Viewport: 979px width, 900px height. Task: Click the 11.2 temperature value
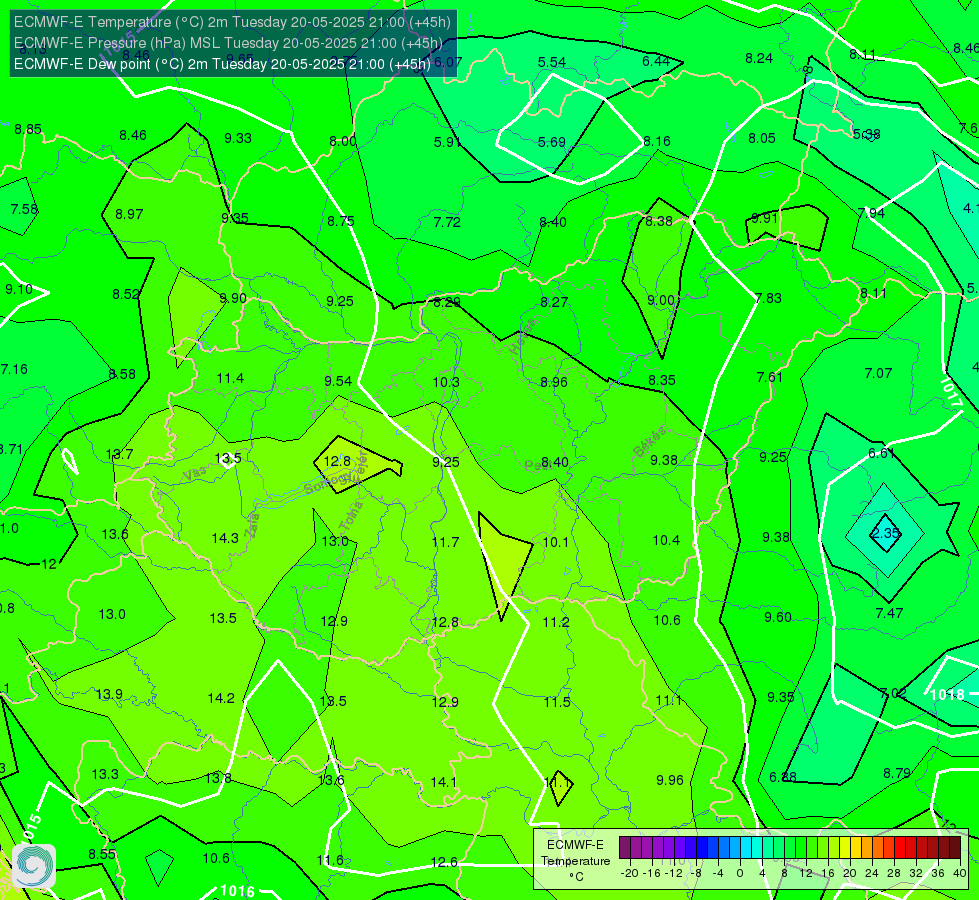click(556, 622)
